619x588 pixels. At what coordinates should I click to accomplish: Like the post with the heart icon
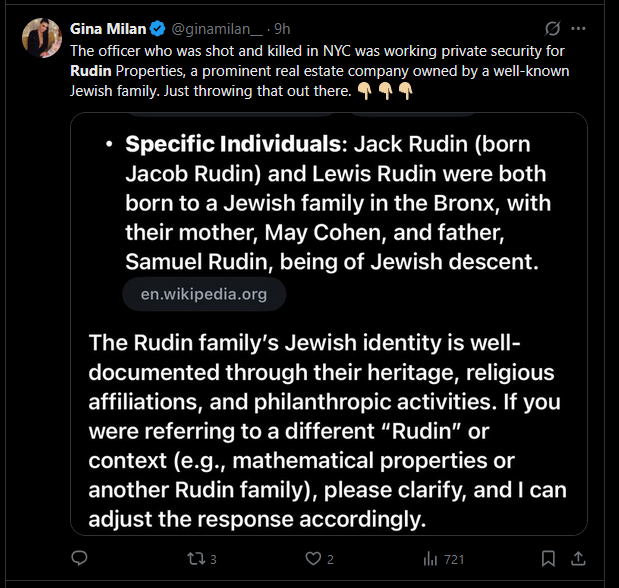tap(313, 558)
